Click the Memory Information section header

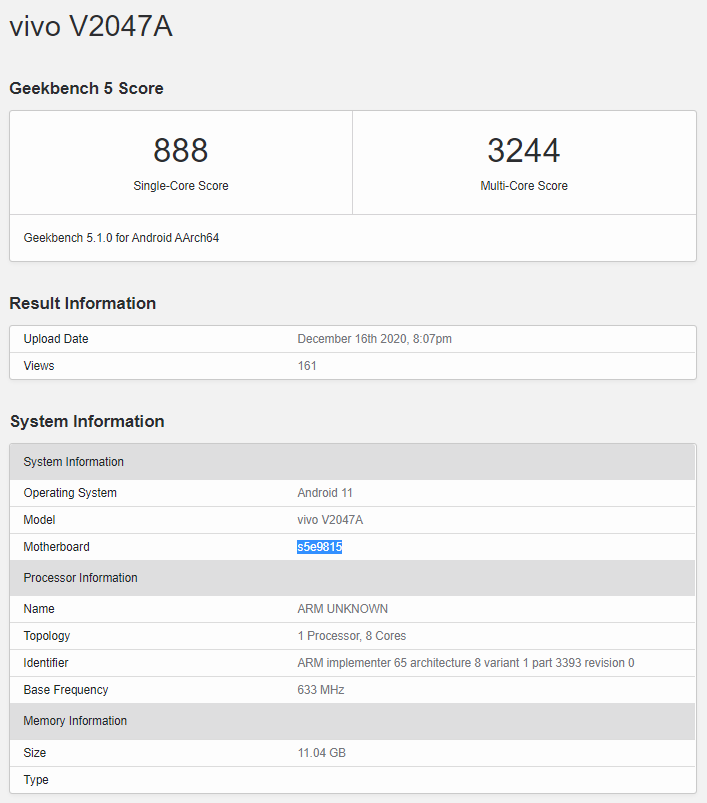click(75, 721)
